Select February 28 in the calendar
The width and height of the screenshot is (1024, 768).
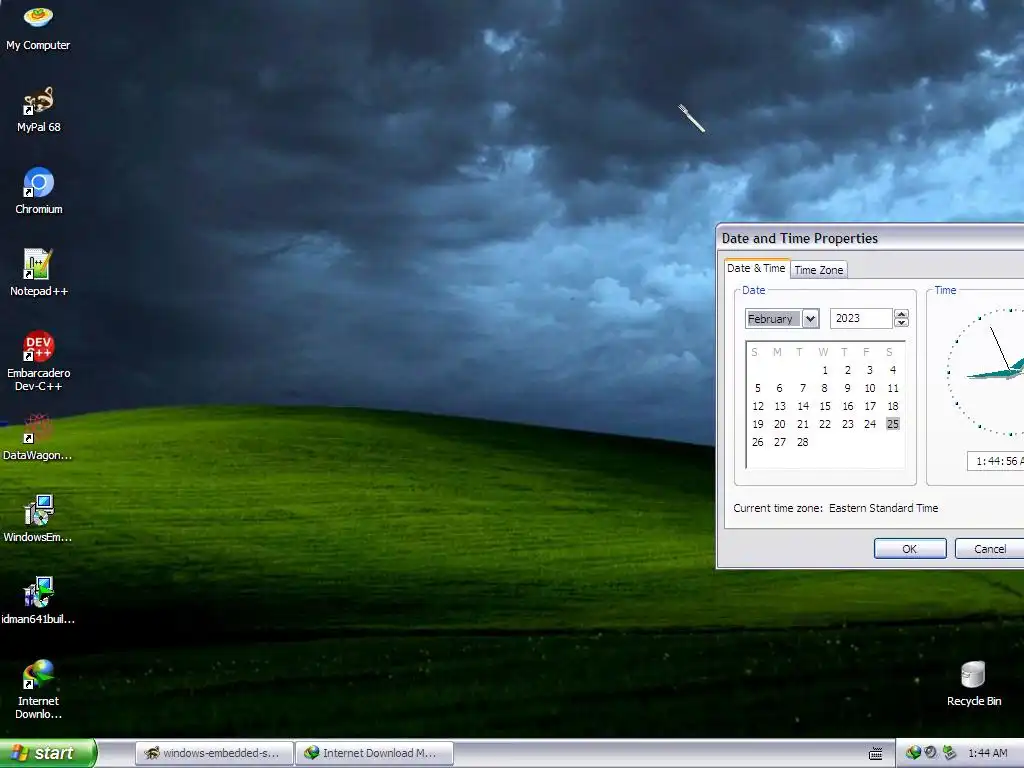803,442
